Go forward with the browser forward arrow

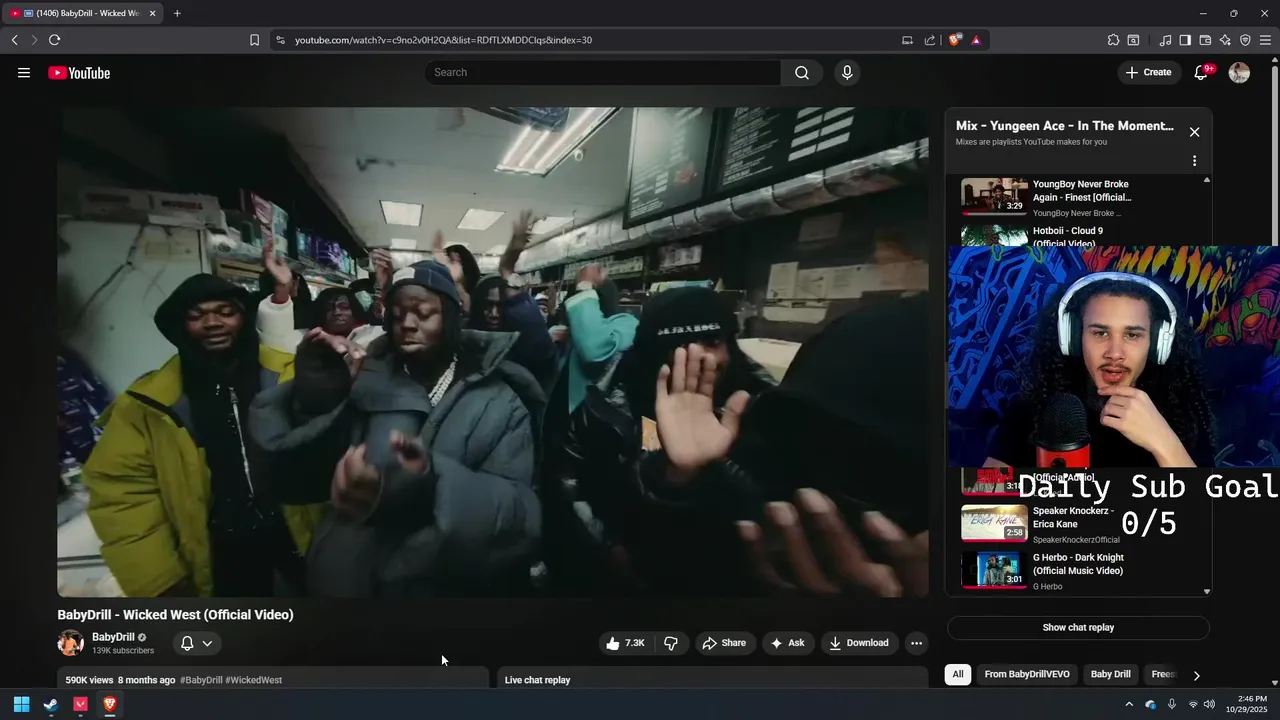tap(34, 40)
